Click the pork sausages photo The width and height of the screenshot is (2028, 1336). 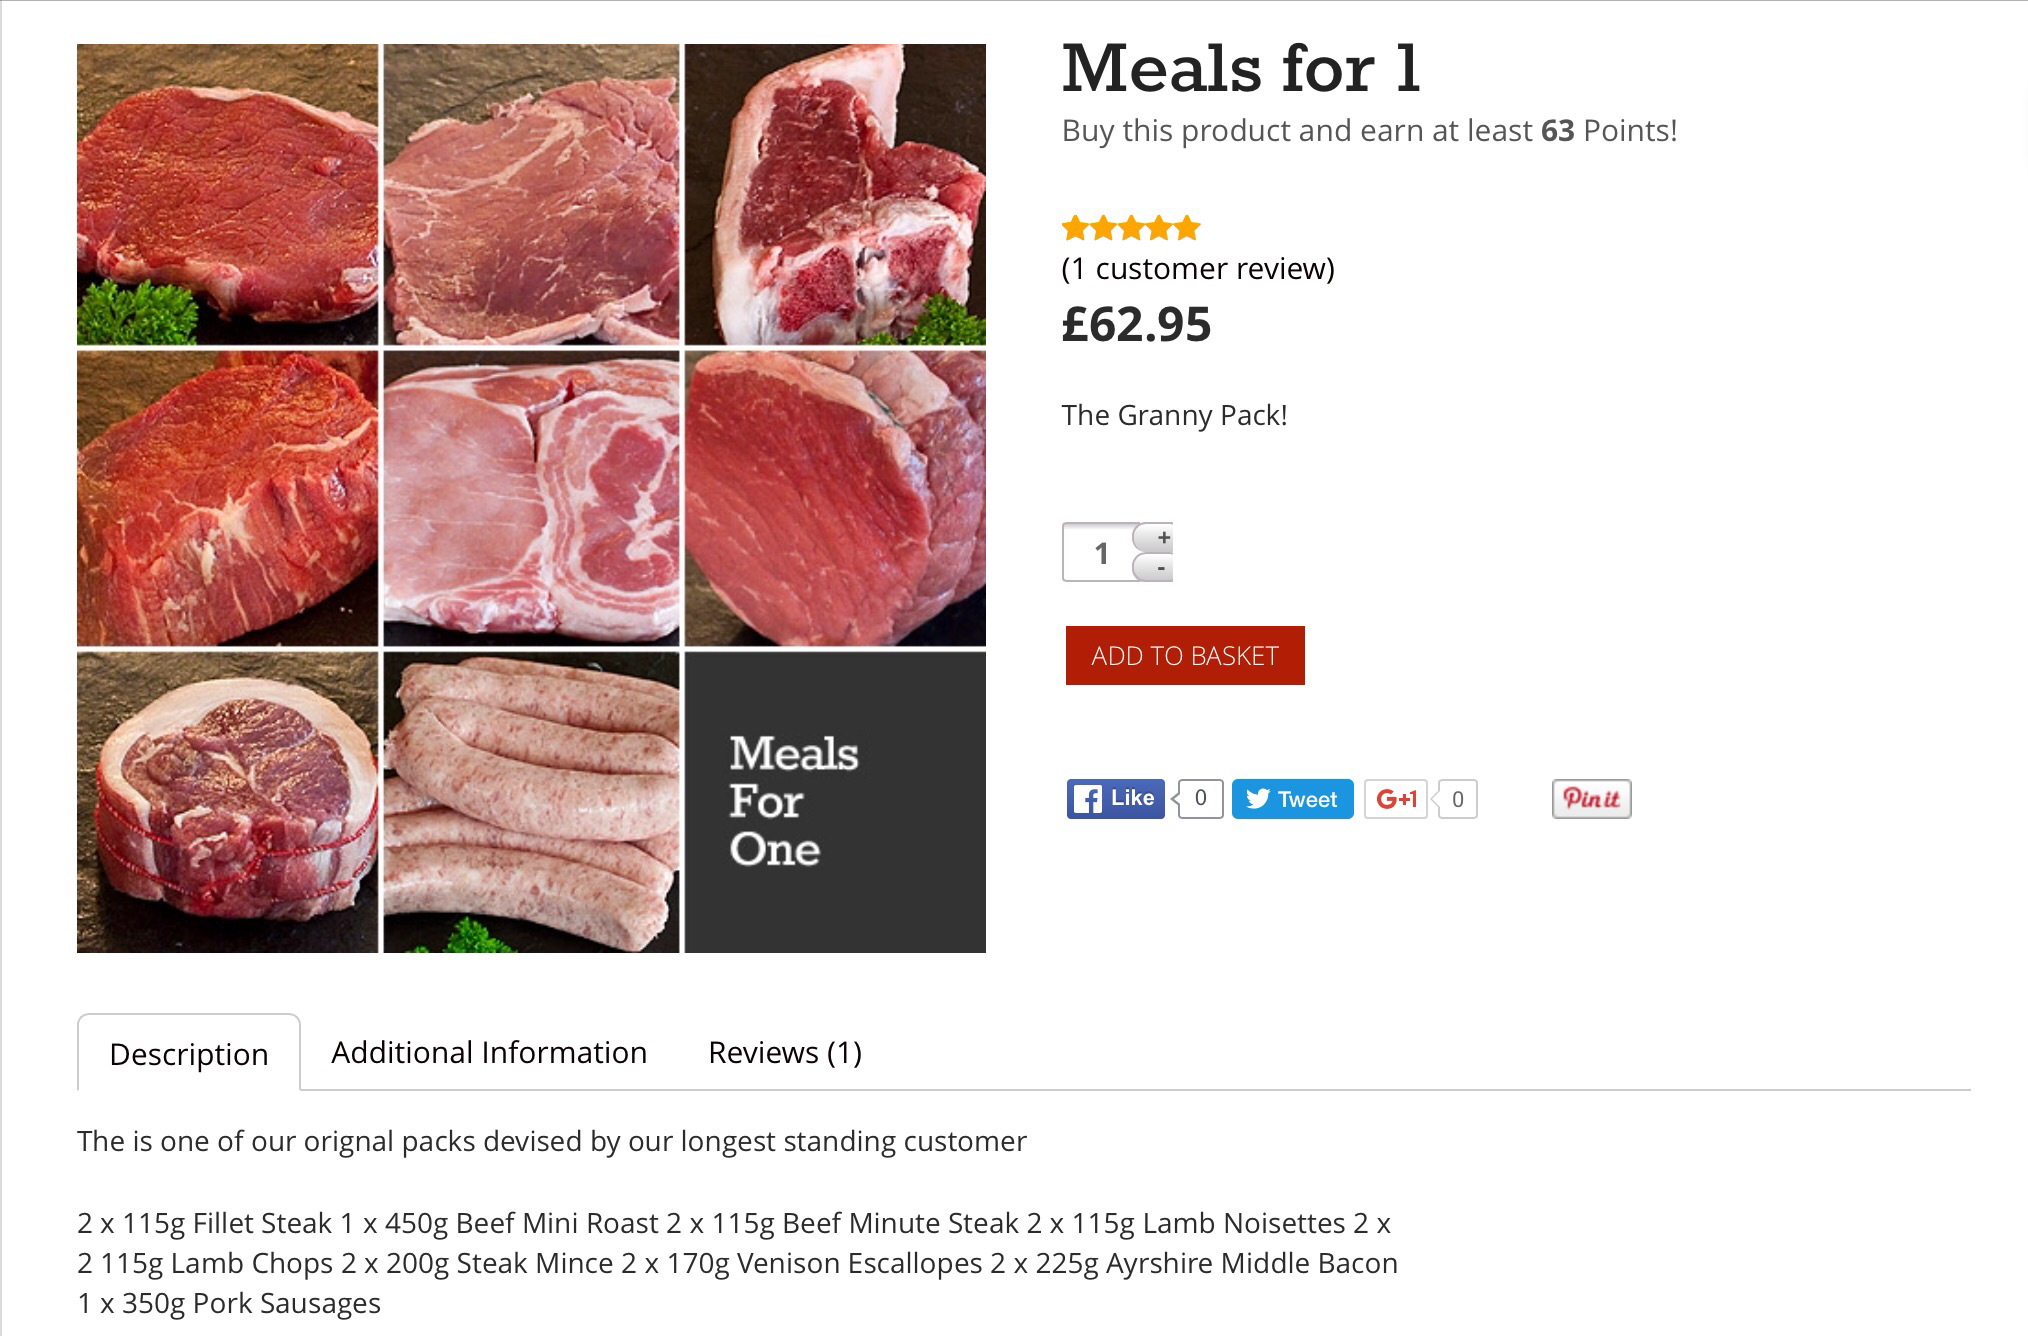click(x=531, y=802)
